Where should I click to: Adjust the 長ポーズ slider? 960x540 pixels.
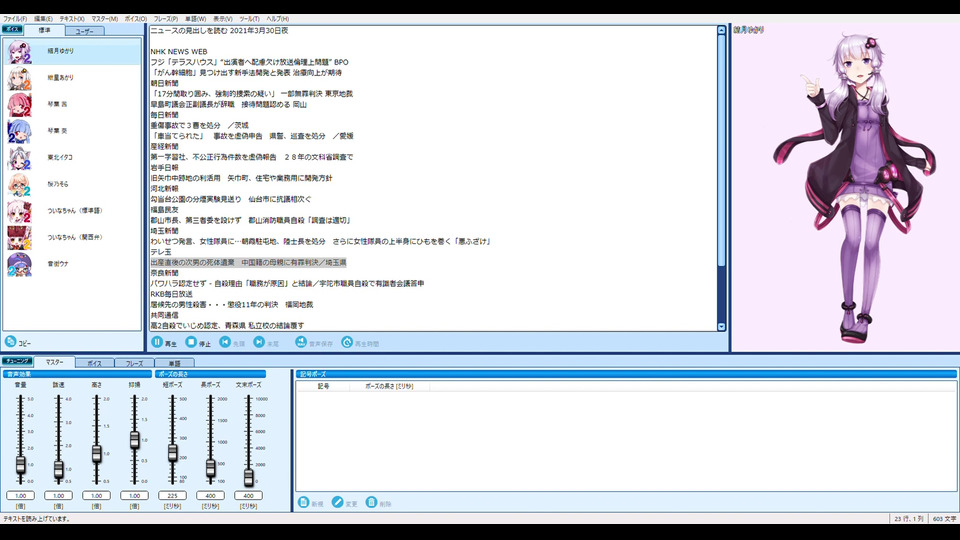coord(211,468)
